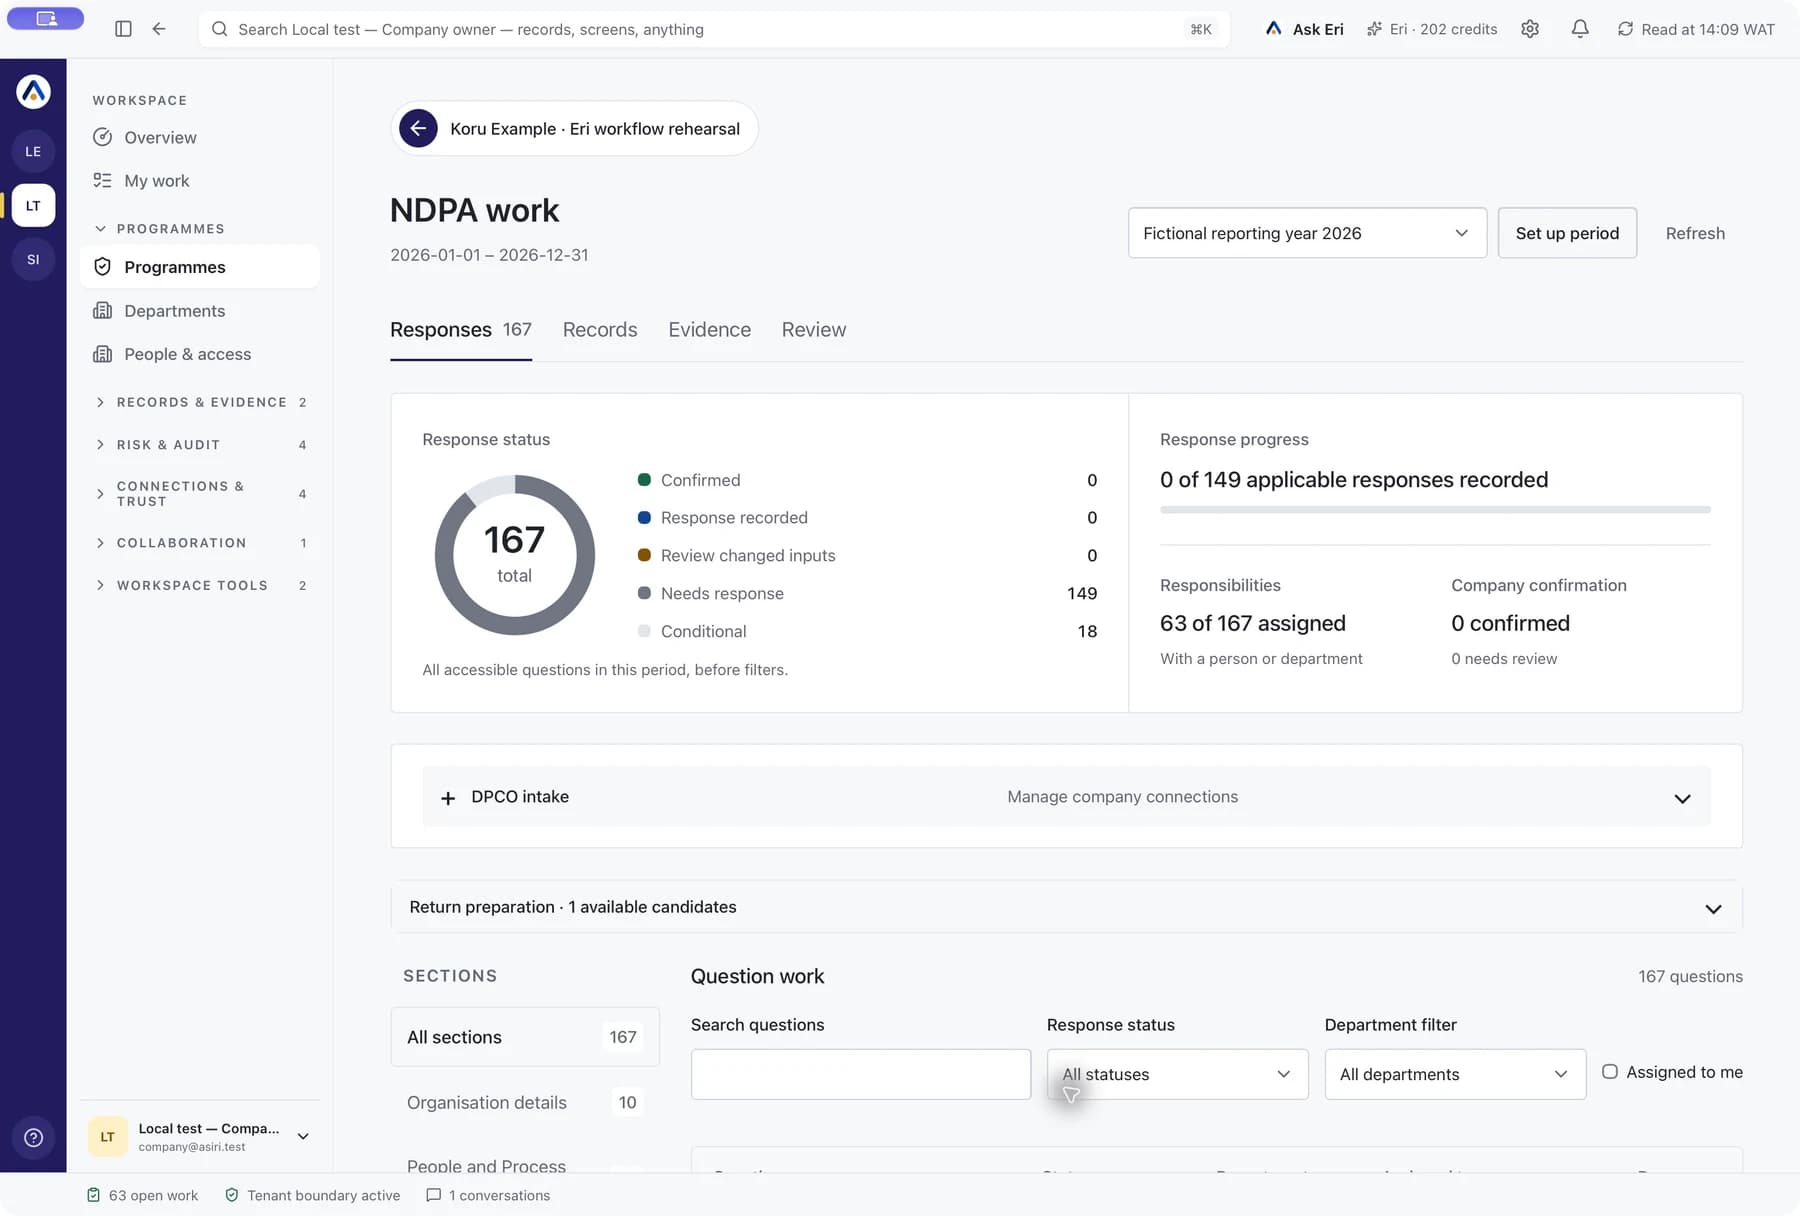Select the Organisation details section
Viewport: 1800px width, 1216px height.
525,1102
